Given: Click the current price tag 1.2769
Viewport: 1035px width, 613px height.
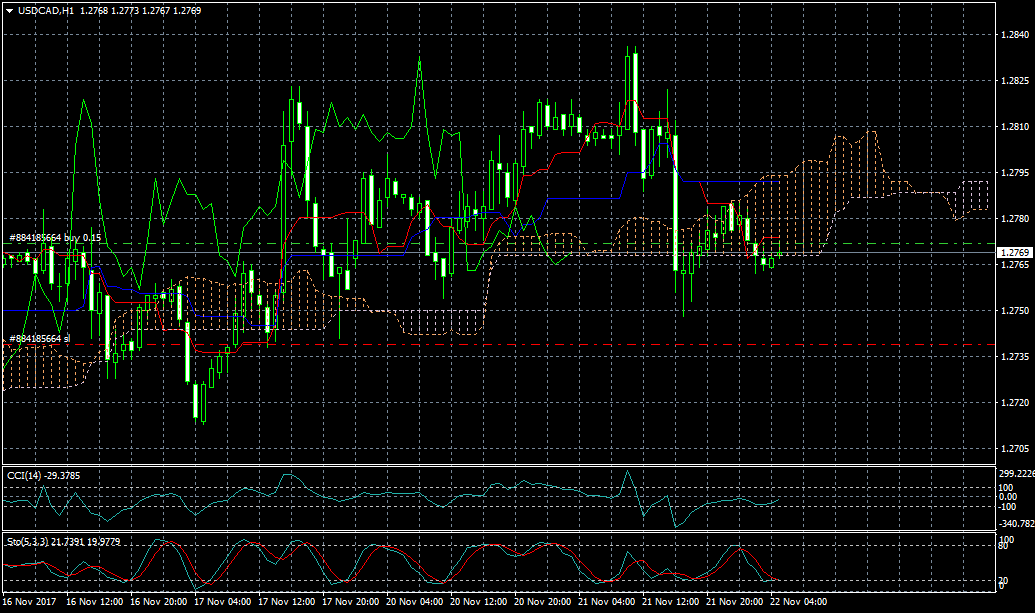Looking at the screenshot, I should coord(1015,253).
